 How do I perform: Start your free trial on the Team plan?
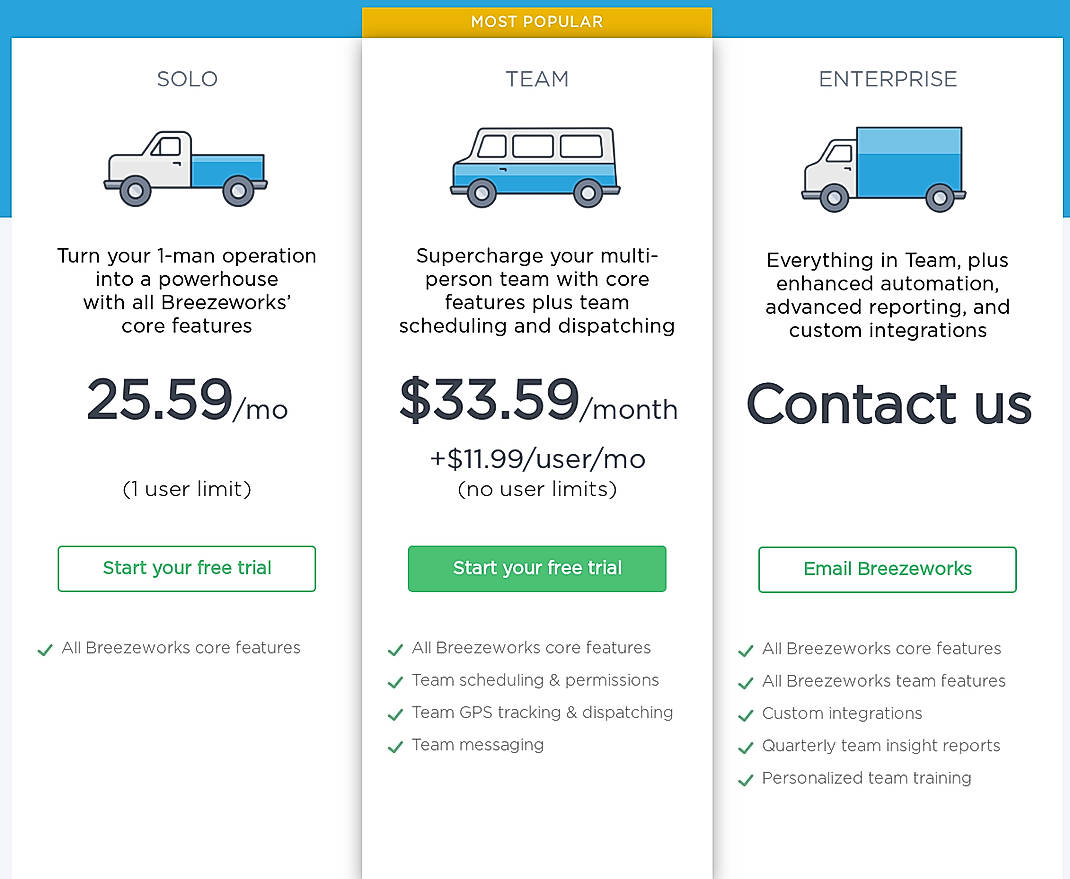pos(536,568)
